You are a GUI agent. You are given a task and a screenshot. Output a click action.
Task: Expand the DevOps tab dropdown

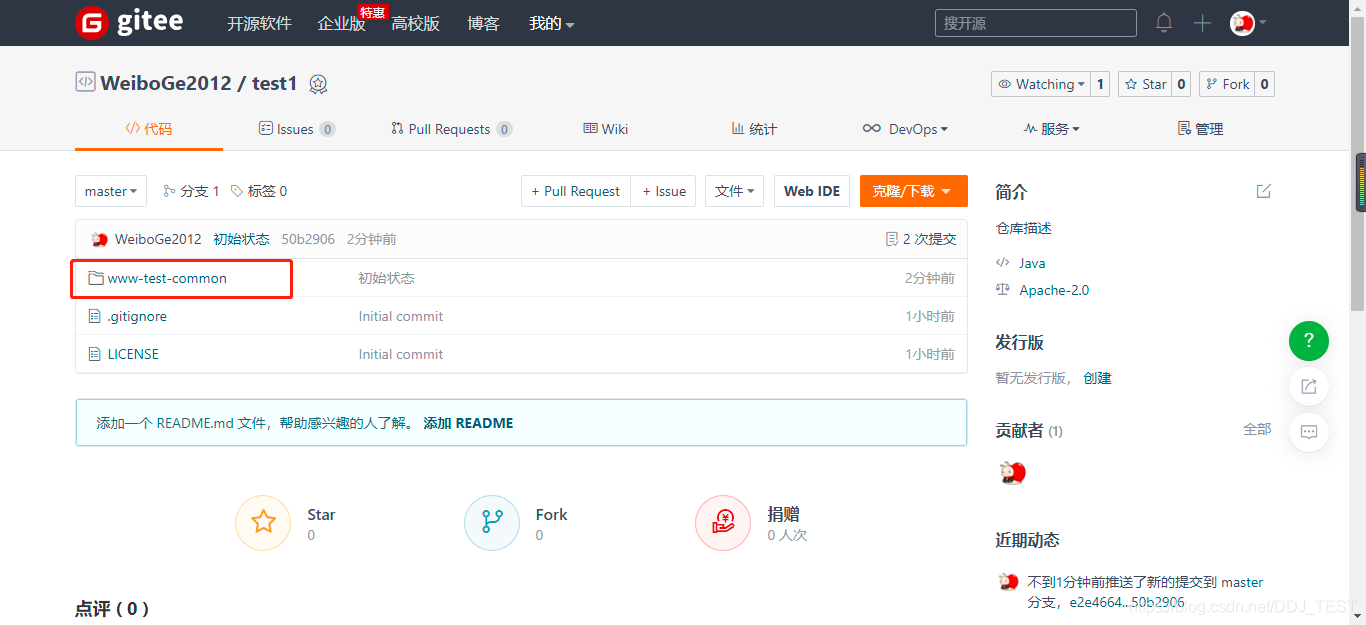tap(905, 129)
